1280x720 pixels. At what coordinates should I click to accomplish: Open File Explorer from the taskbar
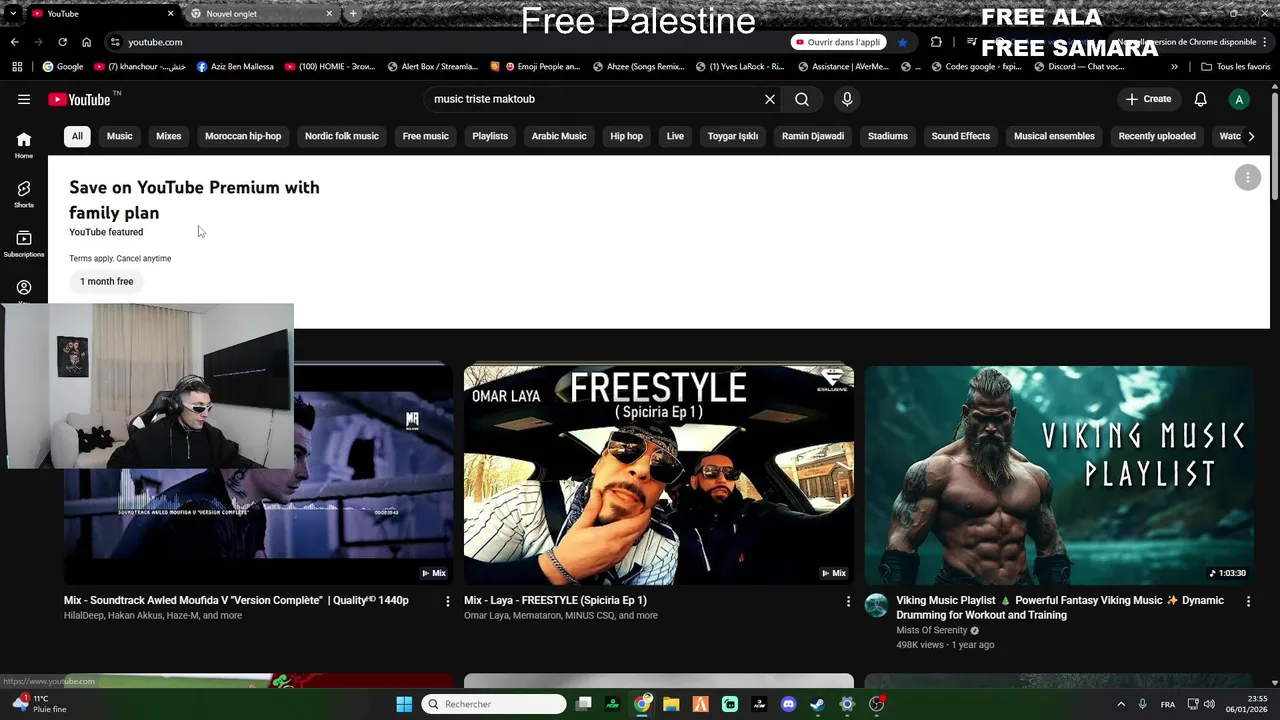click(671, 704)
